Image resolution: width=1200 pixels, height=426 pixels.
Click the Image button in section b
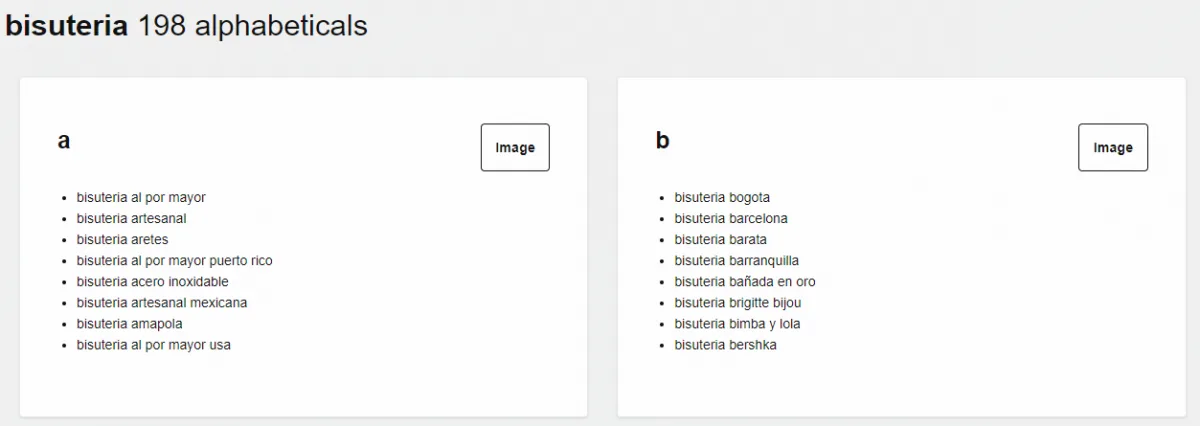[1112, 147]
